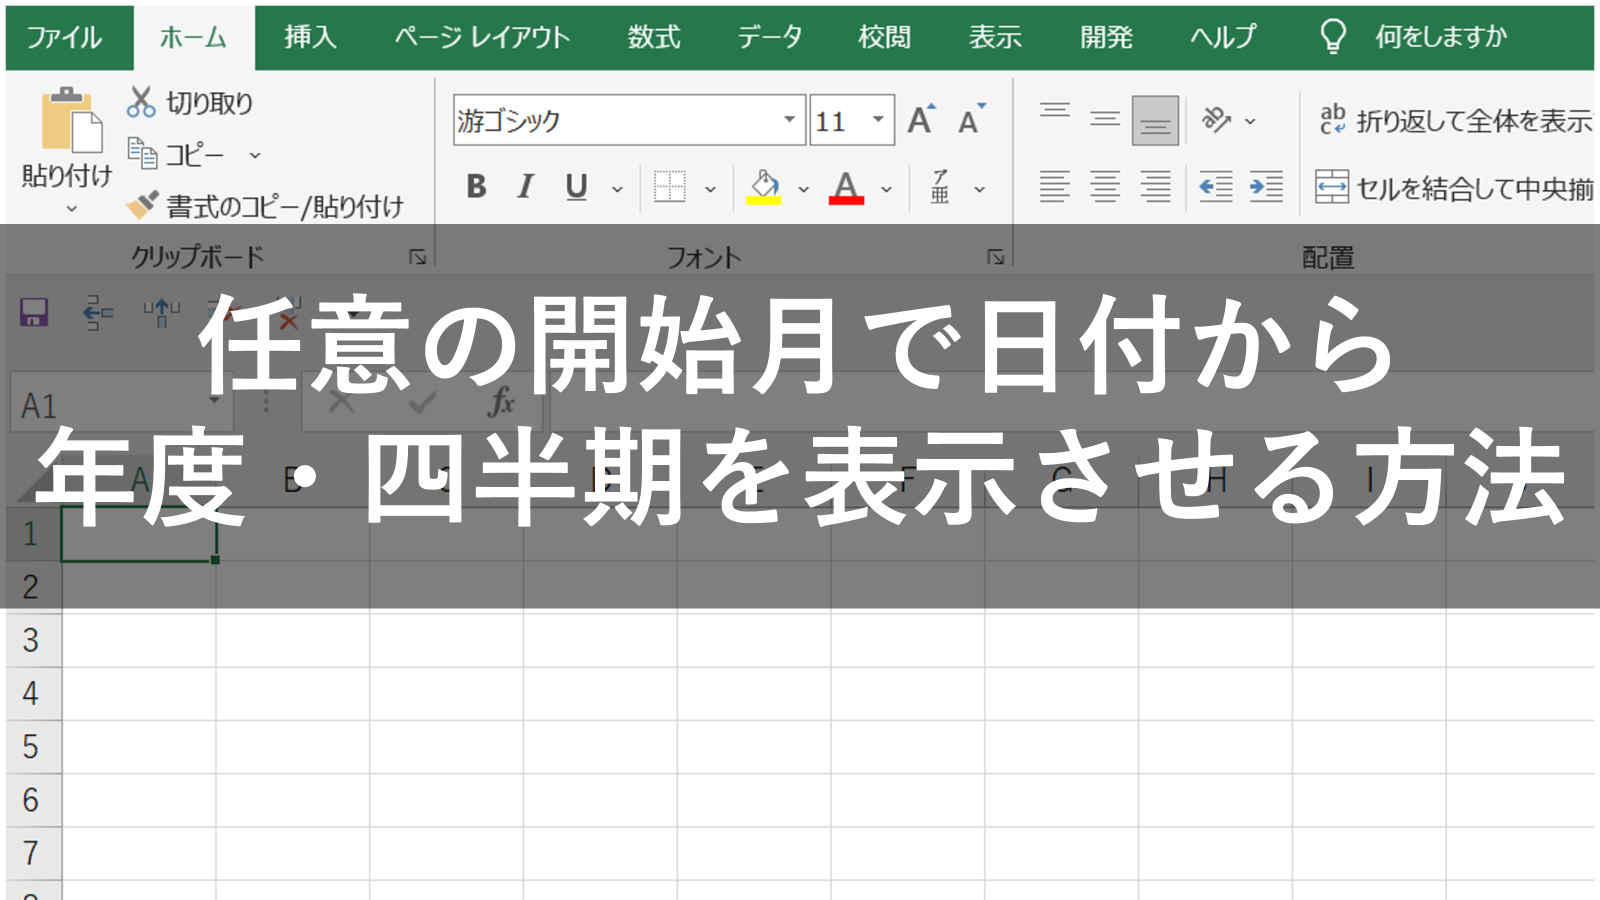This screenshot has height=900, width=1600.
Task: Center text horizontally
Action: [x=1105, y=187]
